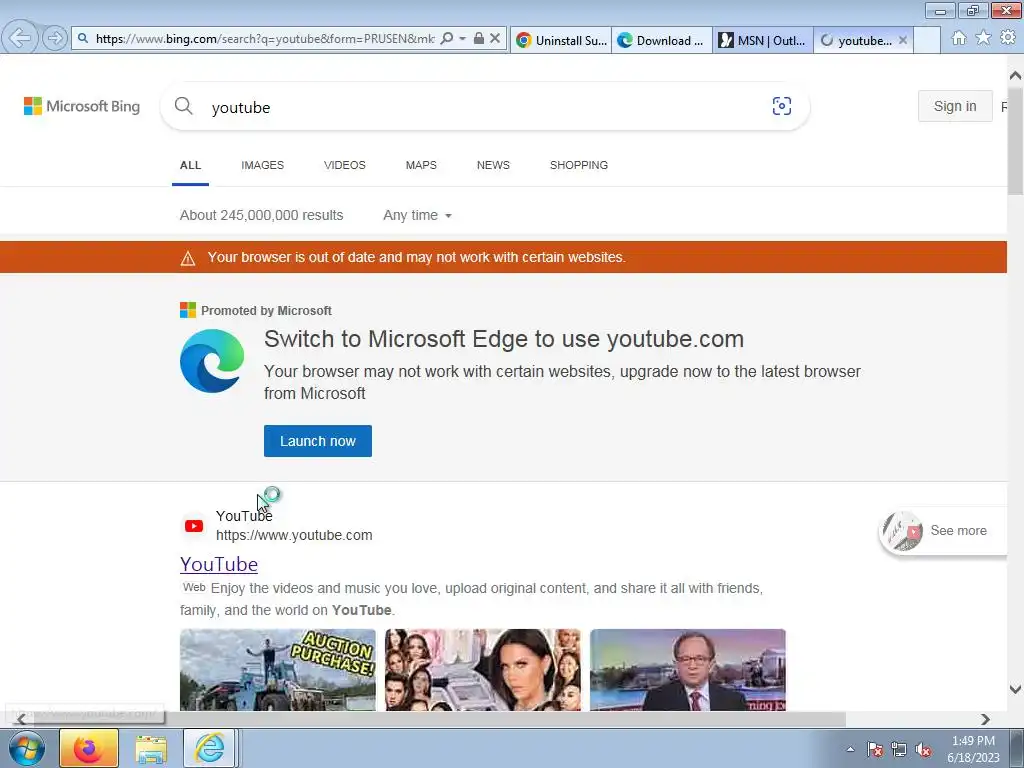Click the red YouTube favicon in result
The height and width of the screenshot is (768, 1024).
pyautogui.click(x=194, y=526)
